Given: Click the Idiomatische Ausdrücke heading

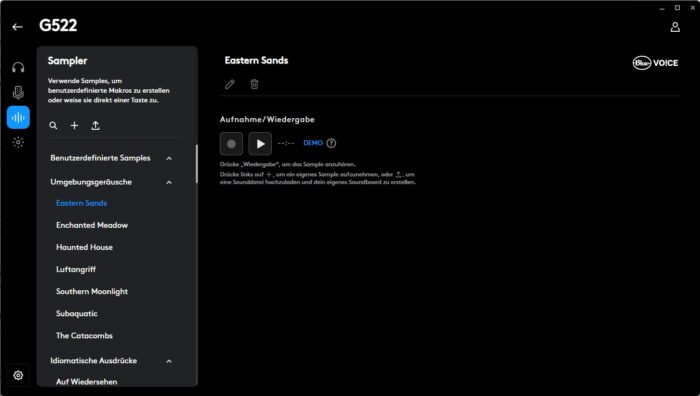Looking at the screenshot, I should (x=94, y=361).
